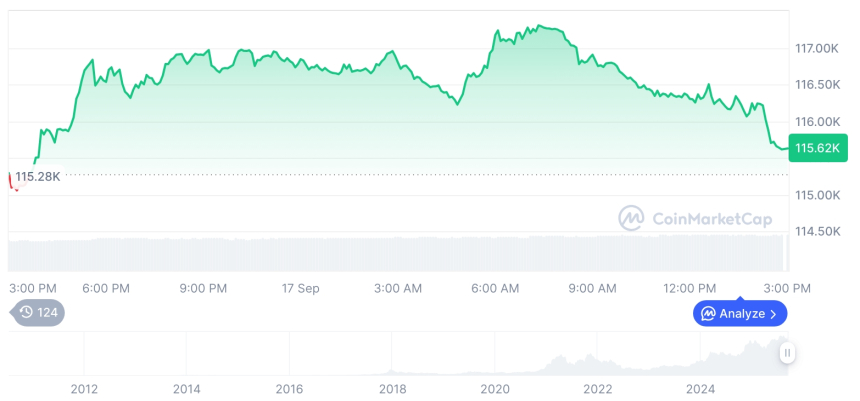The height and width of the screenshot is (401, 860).
Task: Click the CoinMarketCap watermark logo icon
Action: 631,218
